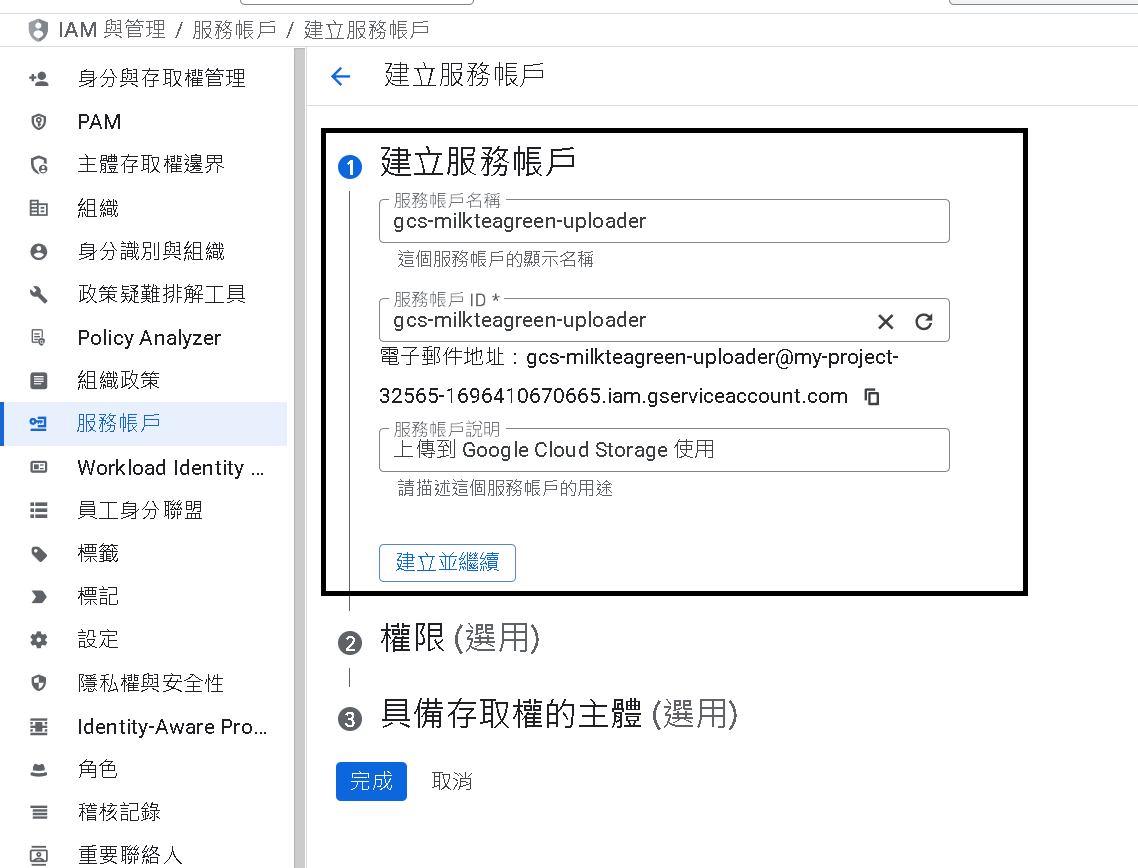Open 身分與存取權管理 in sidebar
The height and width of the screenshot is (868, 1138).
145,78
